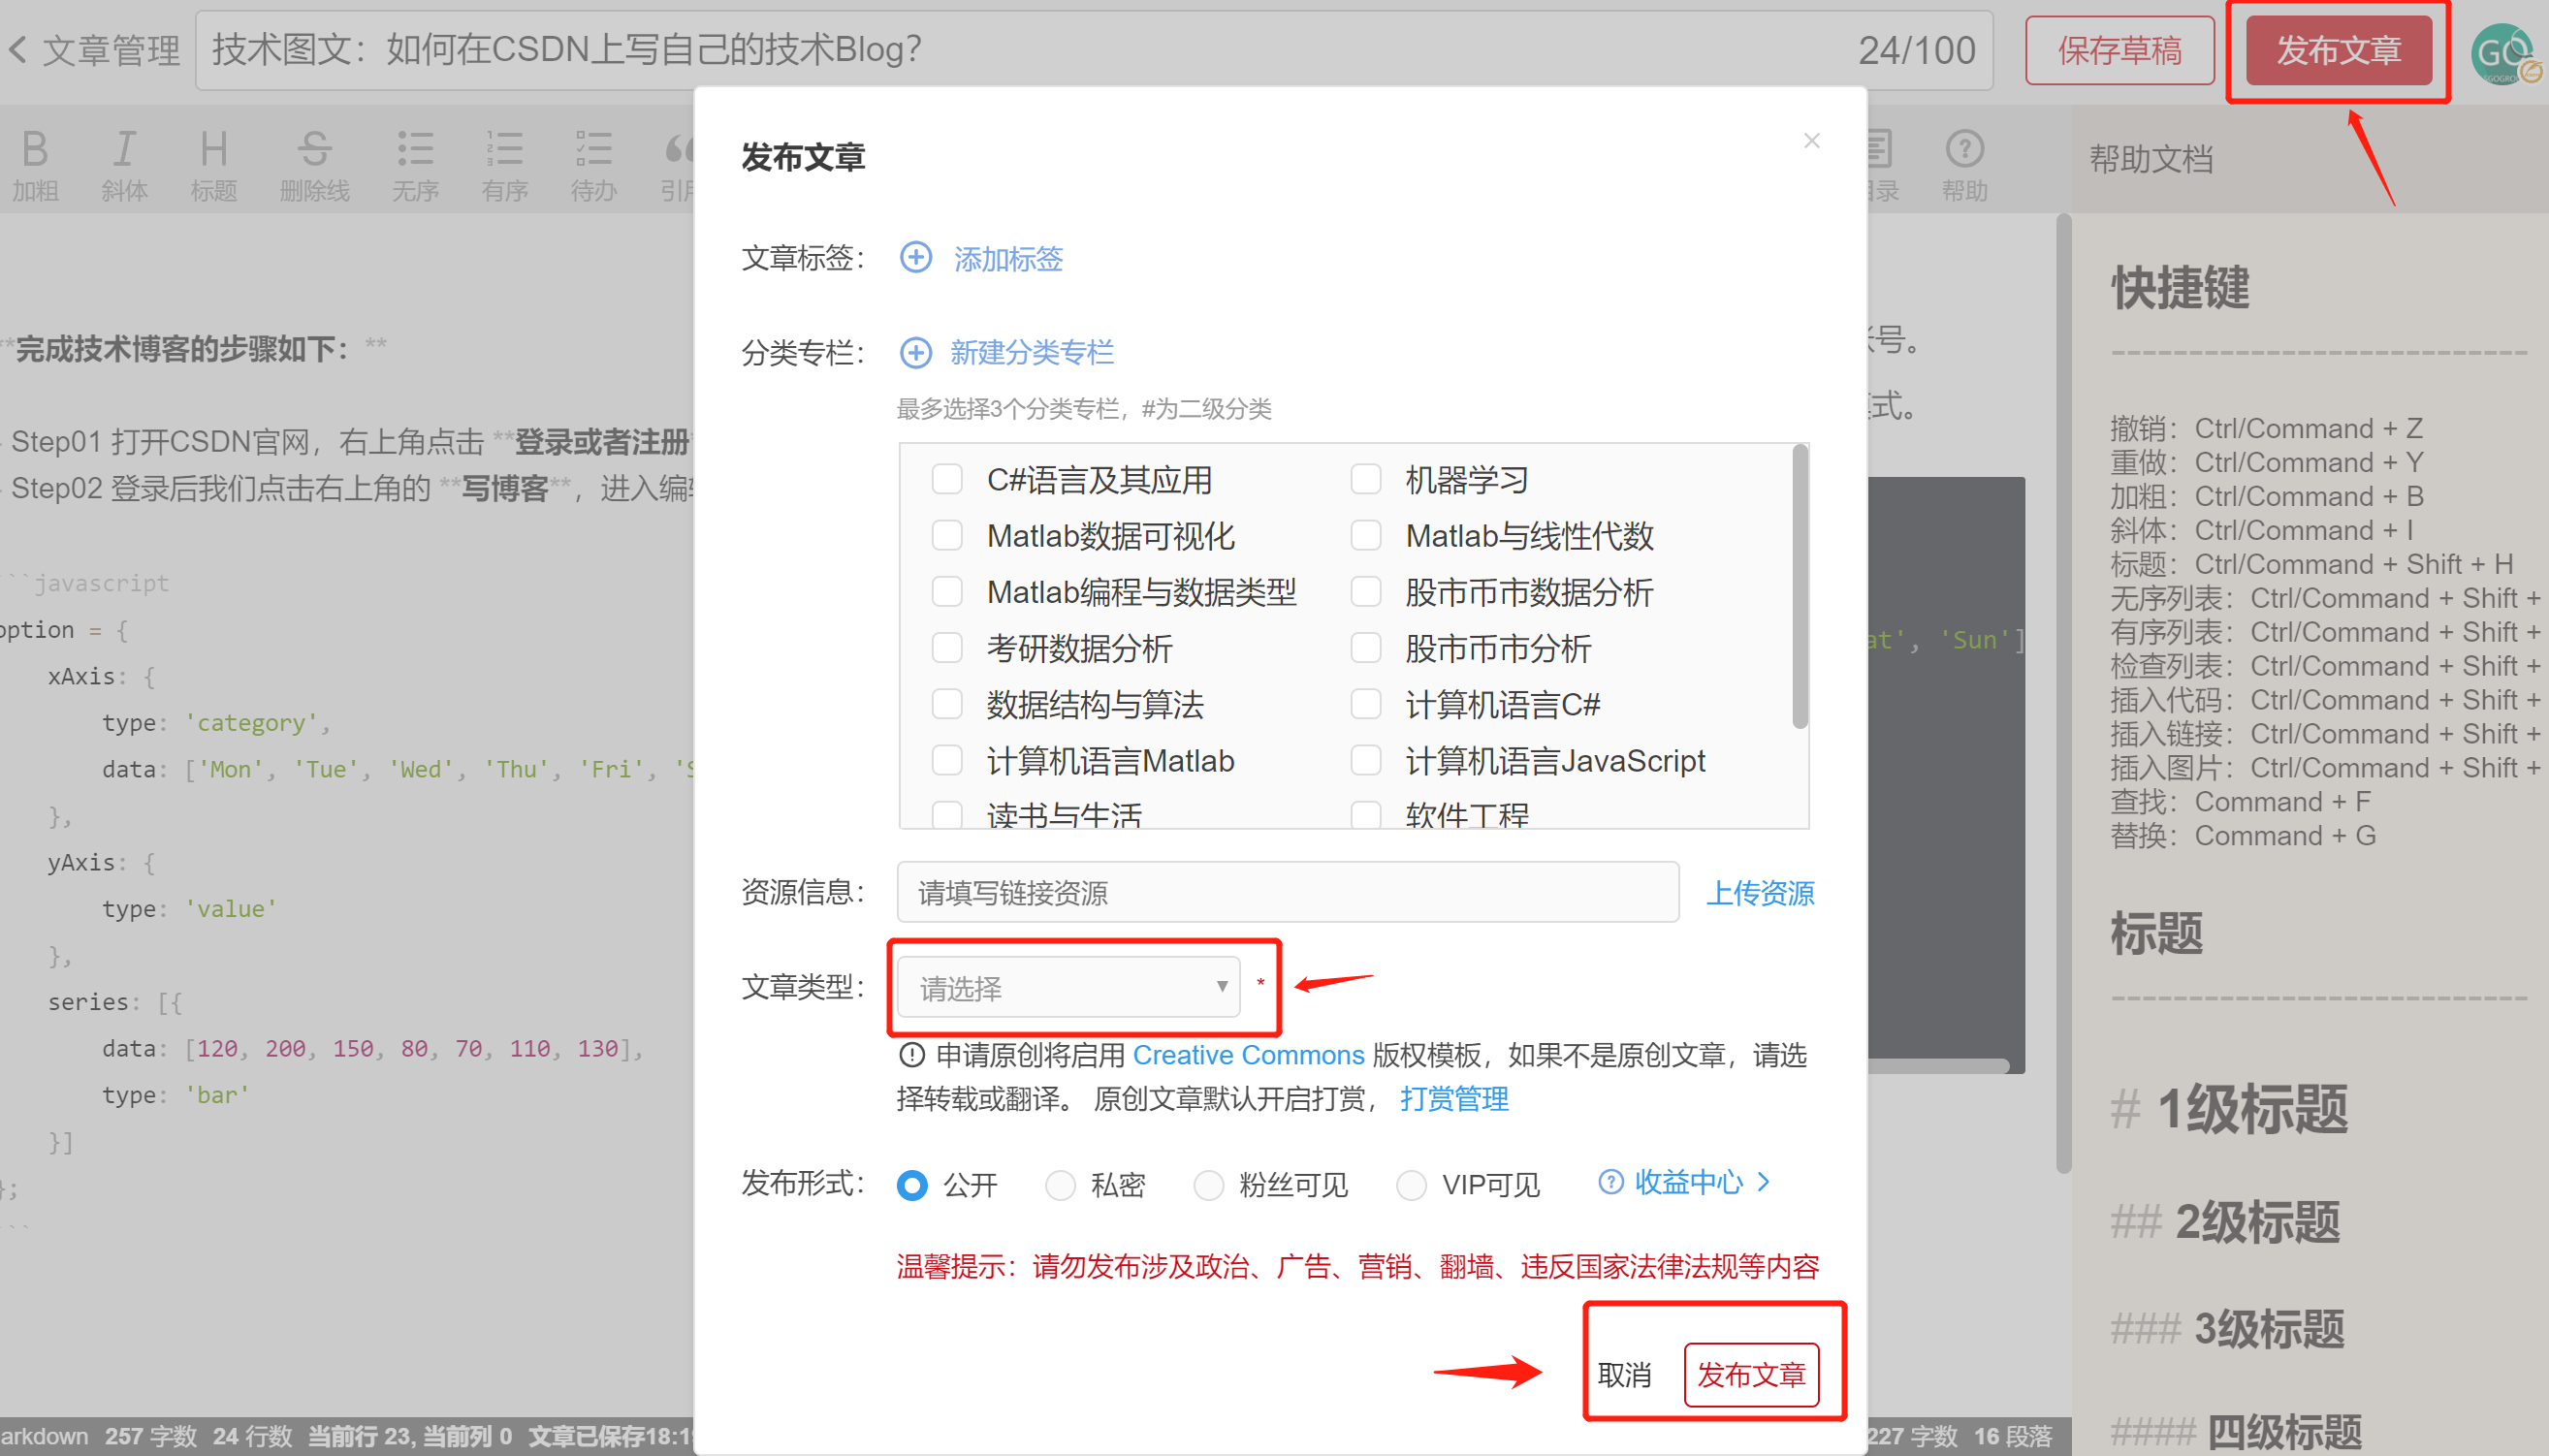Check the C#语言及其应用 category box
Image resolution: width=2549 pixels, height=1456 pixels.
(x=946, y=479)
